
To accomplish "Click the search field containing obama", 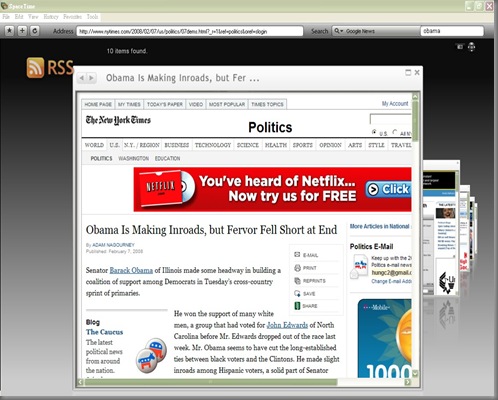I will pos(452,31).
